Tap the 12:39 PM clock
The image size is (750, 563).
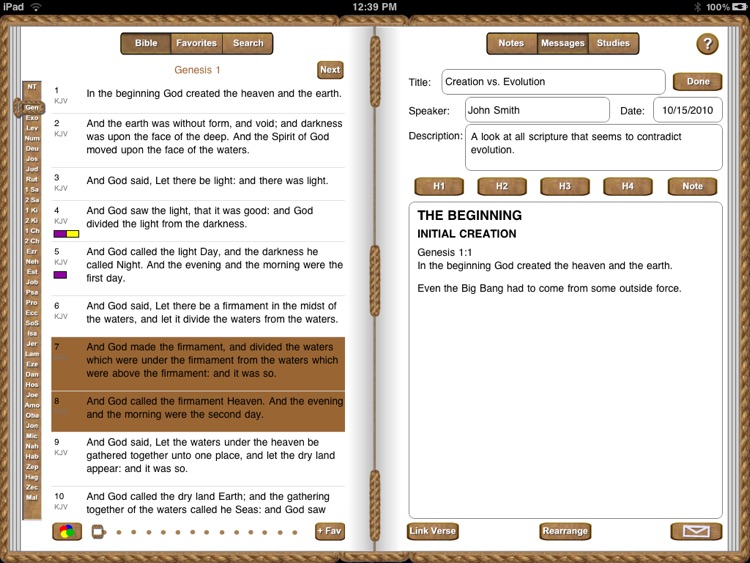click(x=375, y=7)
